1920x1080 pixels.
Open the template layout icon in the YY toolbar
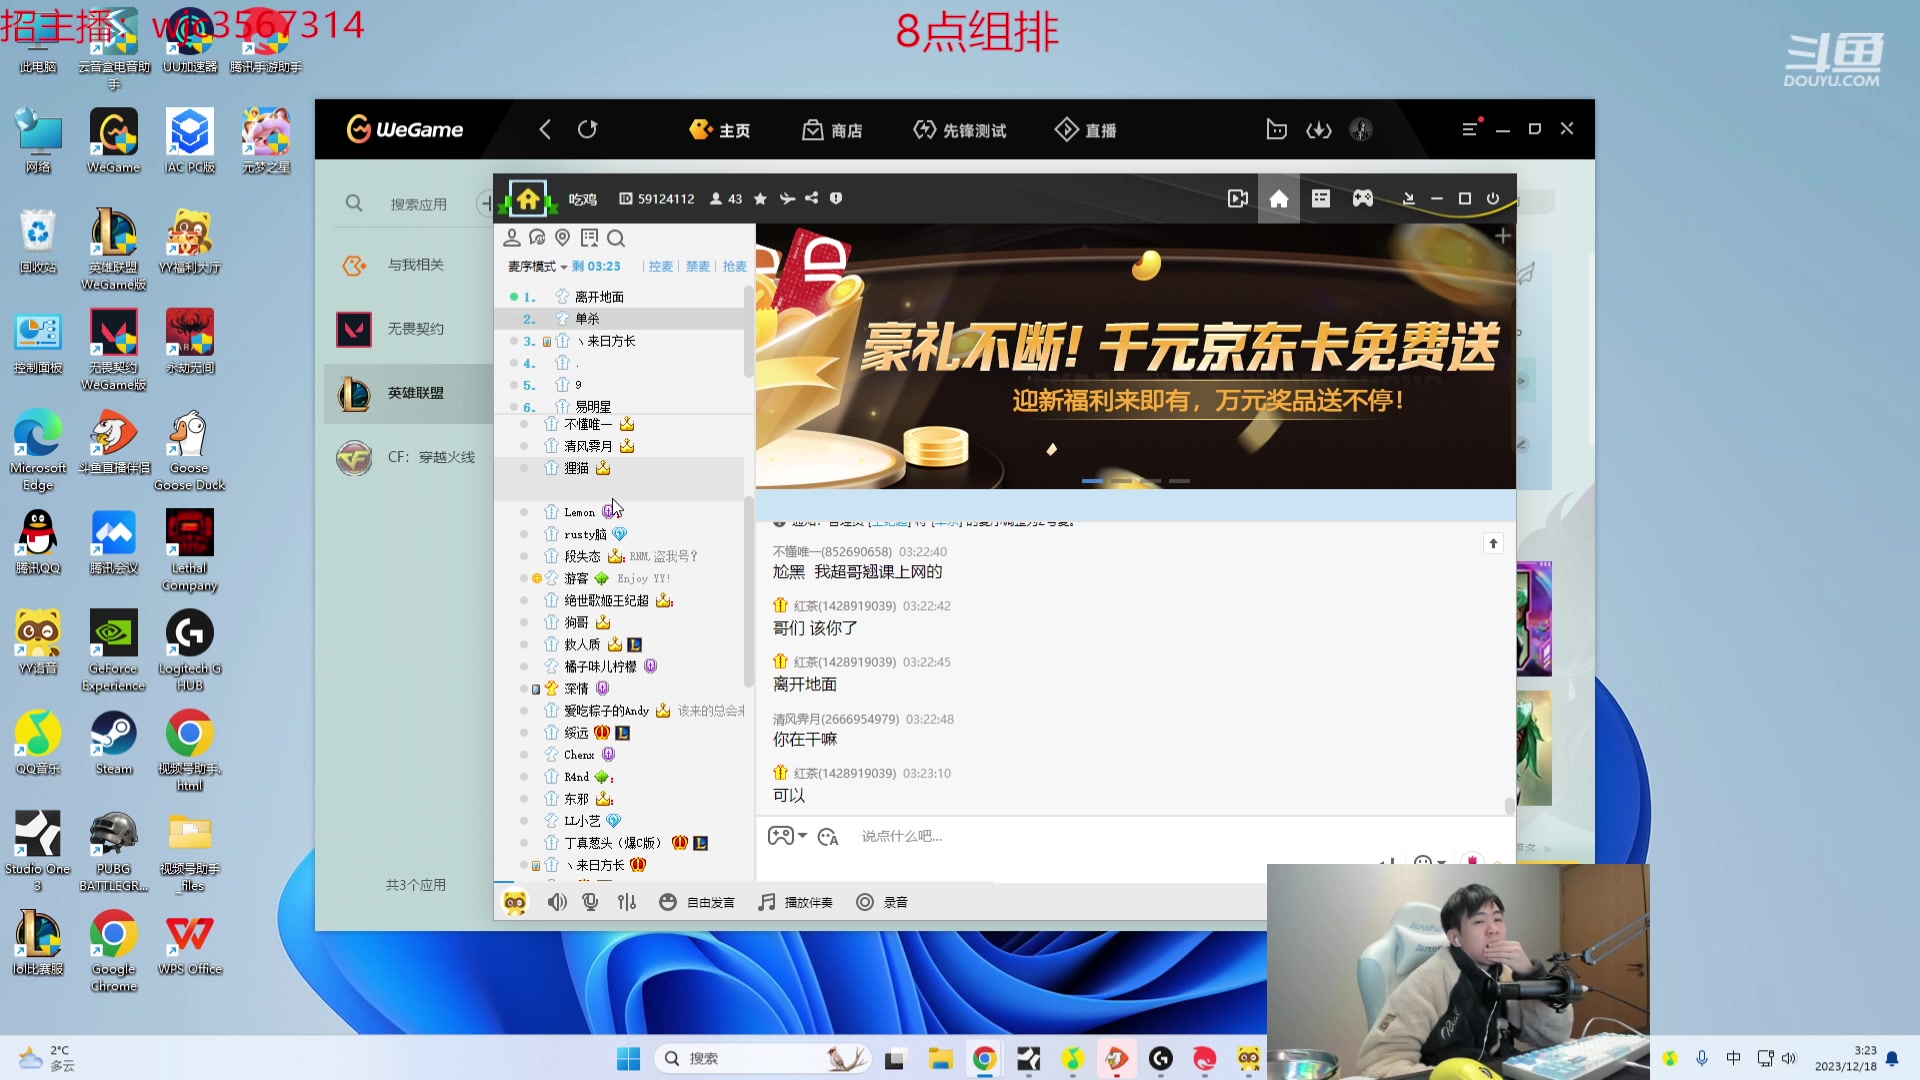pyautogui.click(x=1321, y=198)
